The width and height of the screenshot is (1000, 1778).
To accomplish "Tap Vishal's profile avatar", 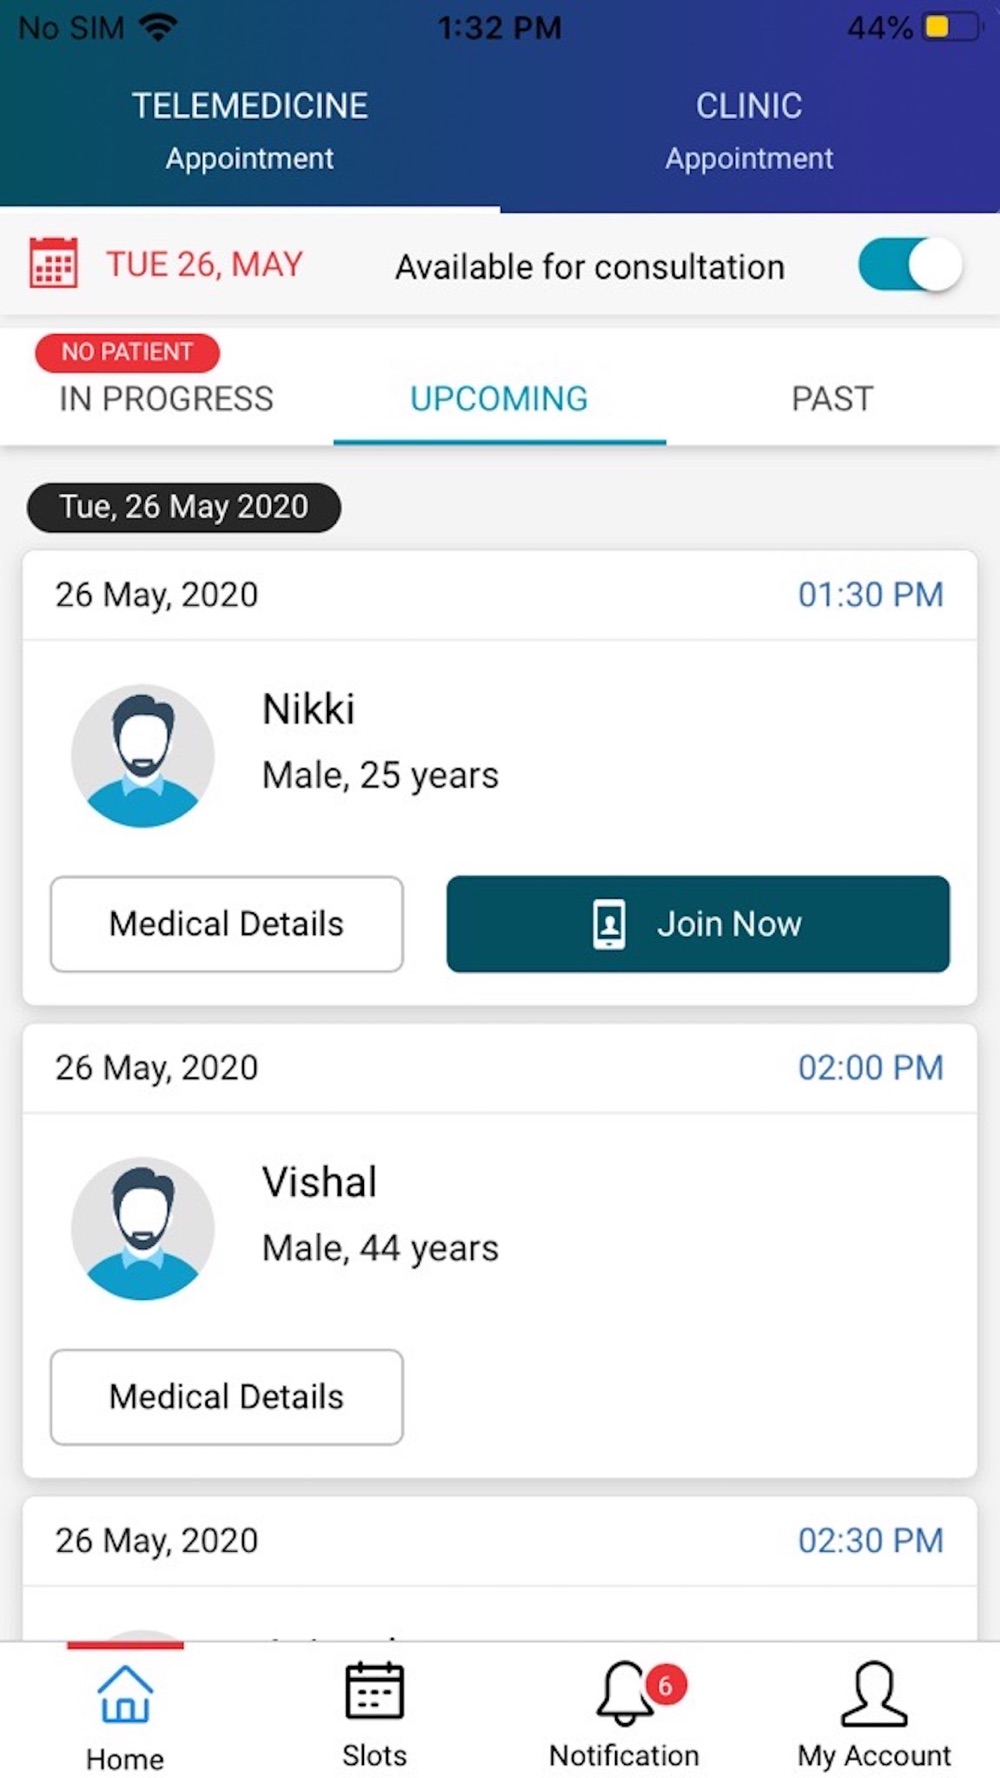I will click(x=143, y=1229).
